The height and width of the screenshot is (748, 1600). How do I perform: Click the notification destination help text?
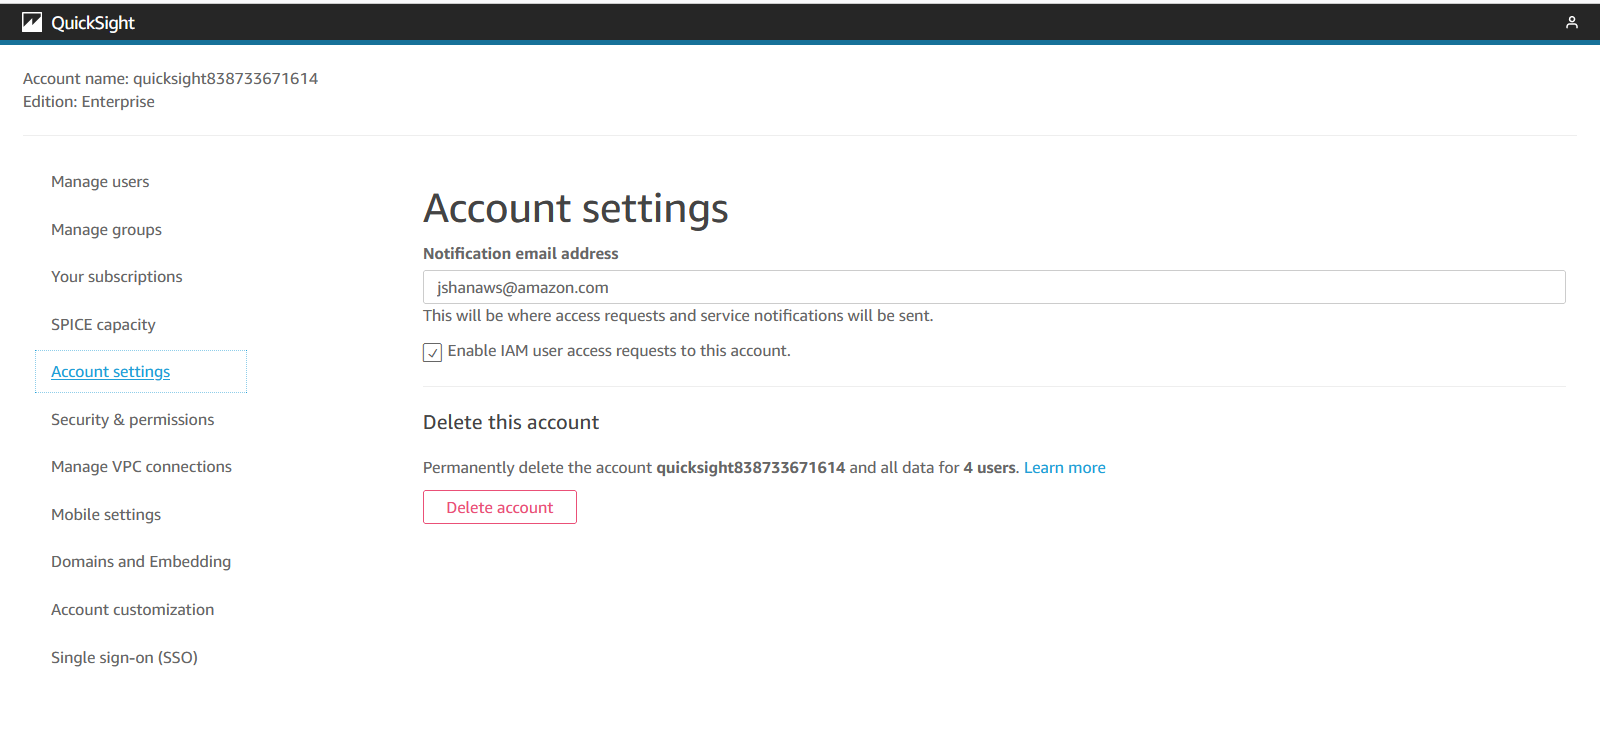tap(678, 316)
